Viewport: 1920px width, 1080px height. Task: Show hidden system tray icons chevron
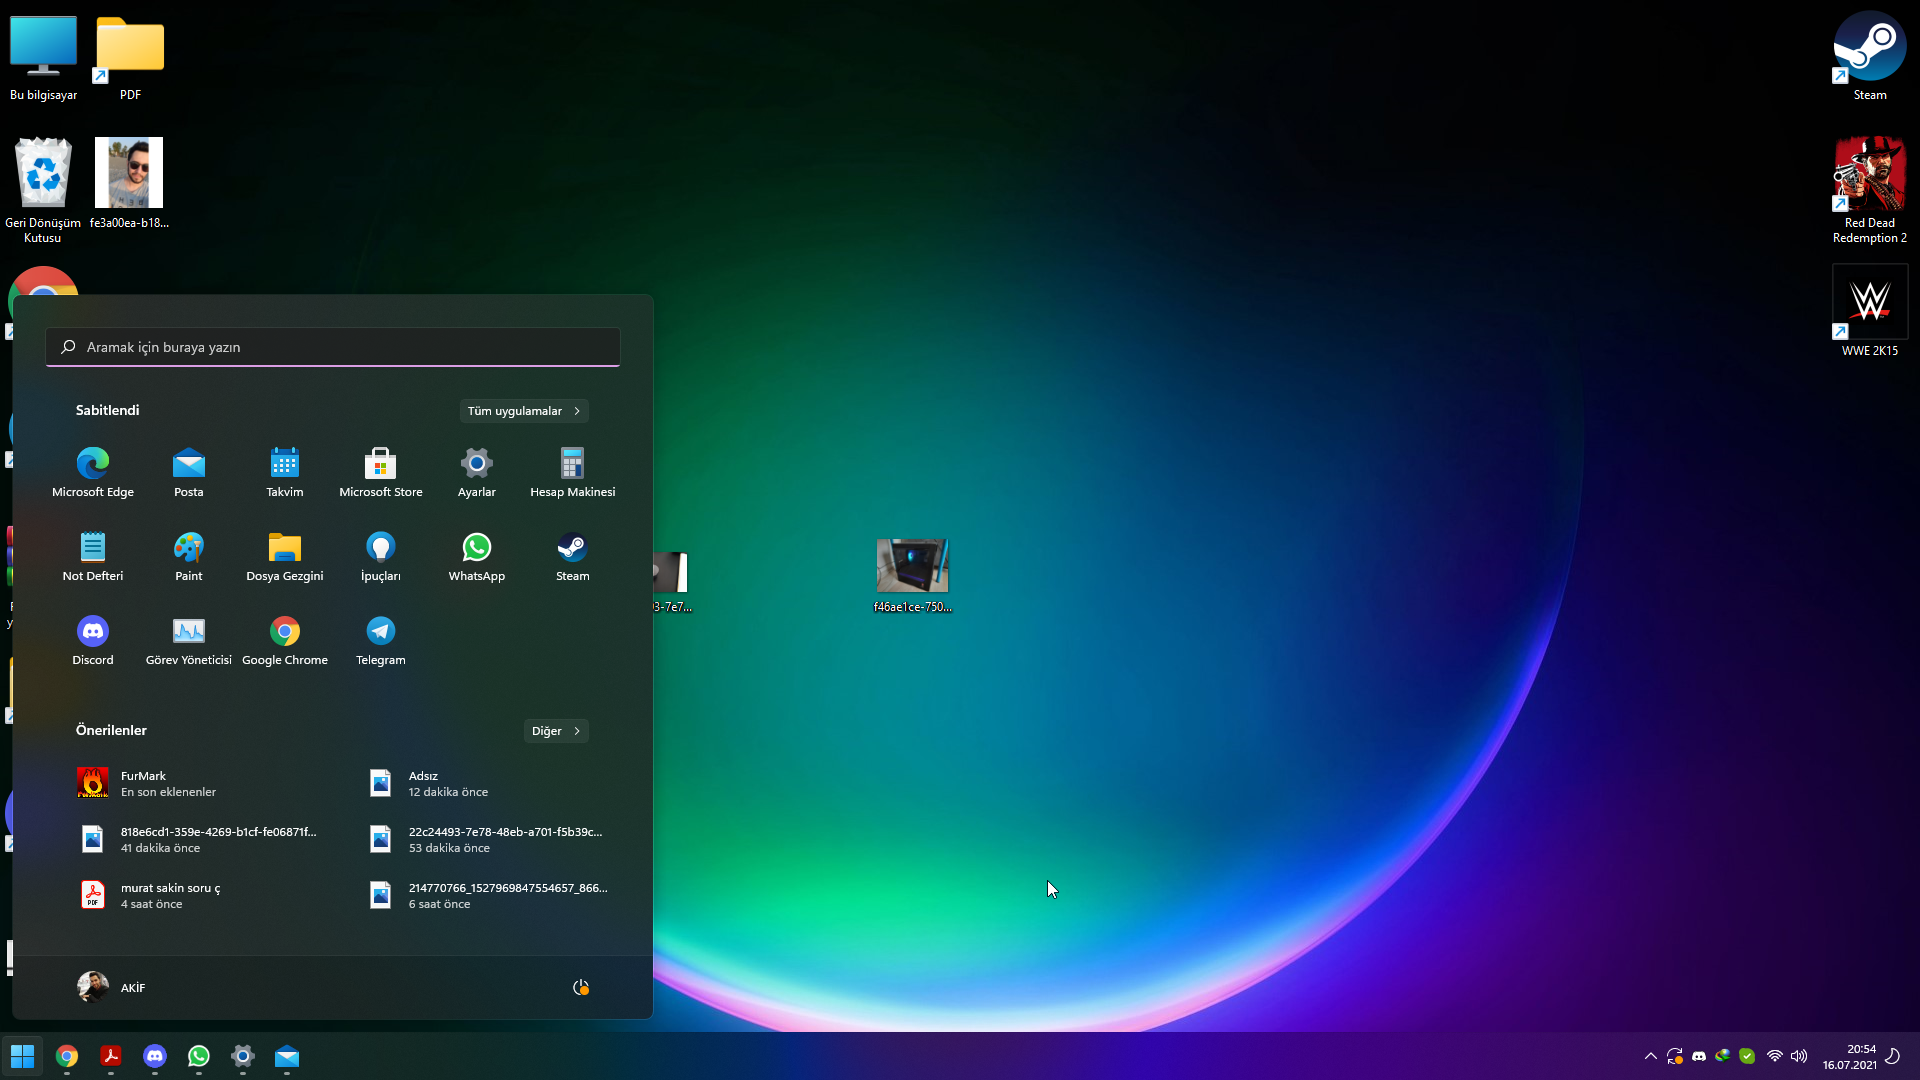(x=1651, y=1056)
